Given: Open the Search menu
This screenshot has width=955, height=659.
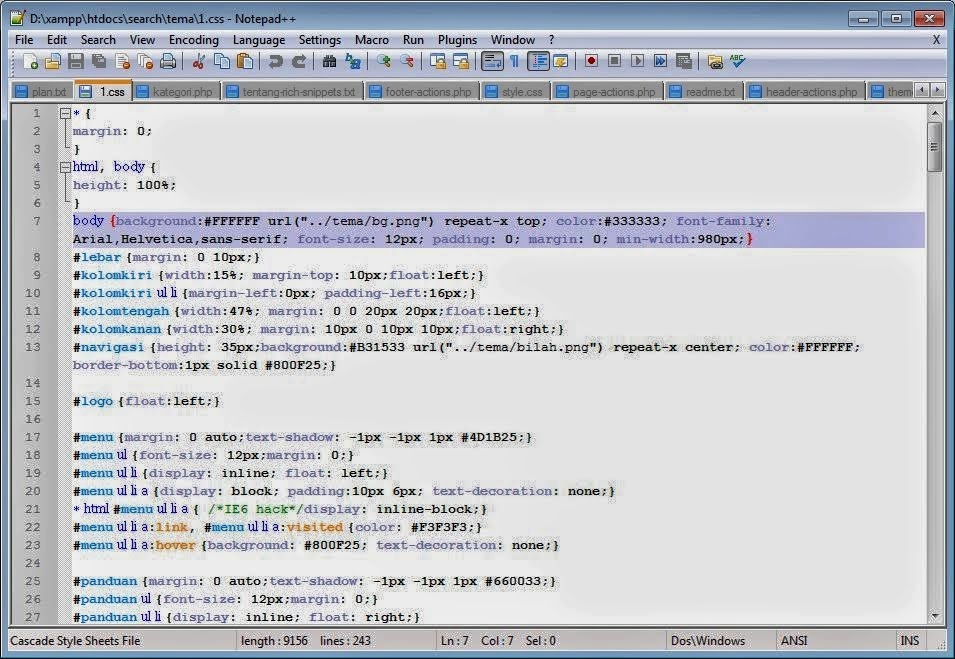Looking at the screenshot, I should [98, 40].
